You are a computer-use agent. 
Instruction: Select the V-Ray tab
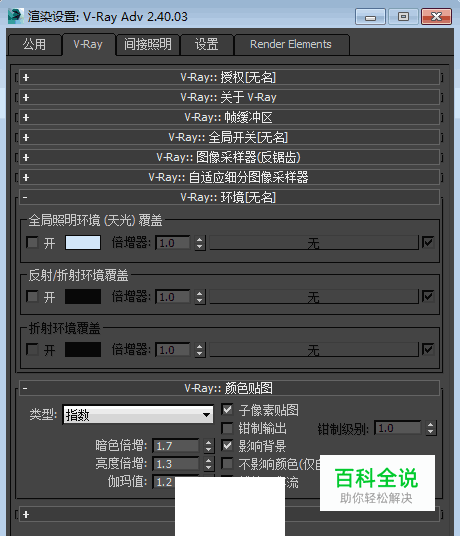[x=88, y=44]
